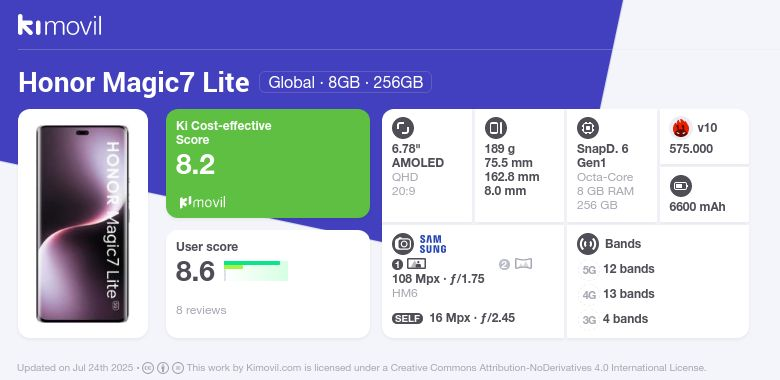Click the 5G 12 bands entry

pyautogui.click(x=617, y=269)
